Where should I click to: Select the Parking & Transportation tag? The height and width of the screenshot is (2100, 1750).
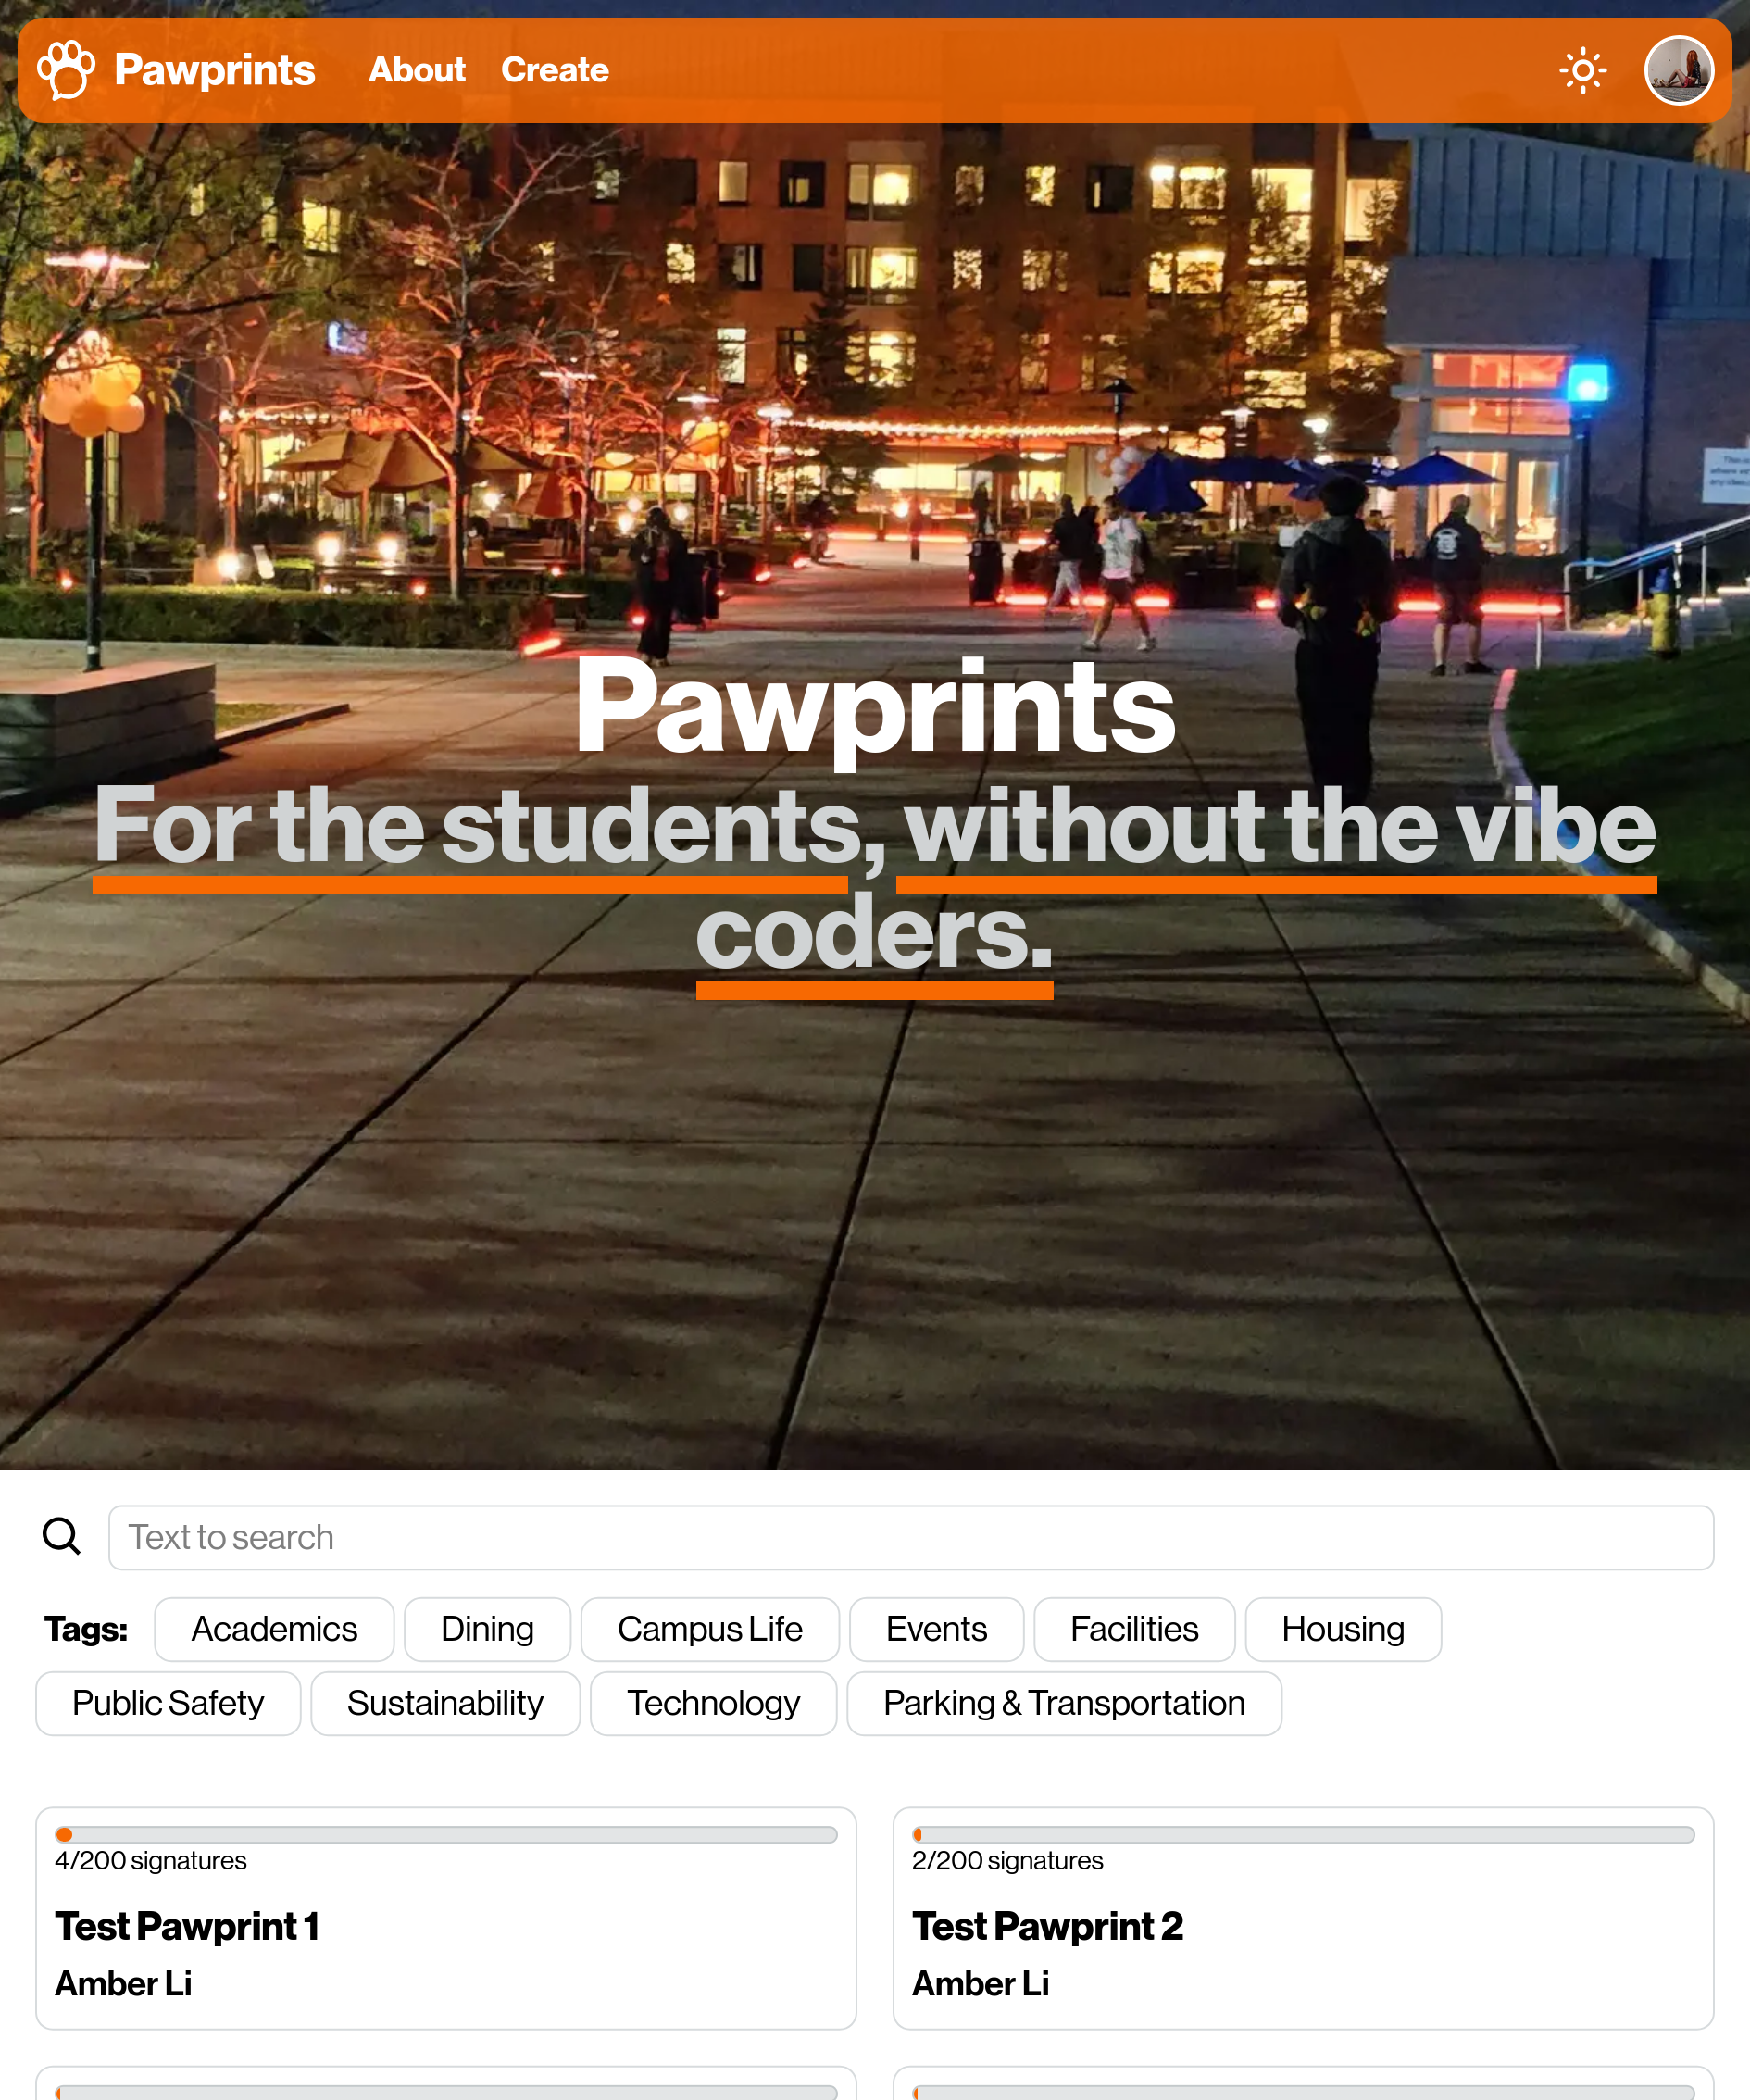click(1064, 1703)
